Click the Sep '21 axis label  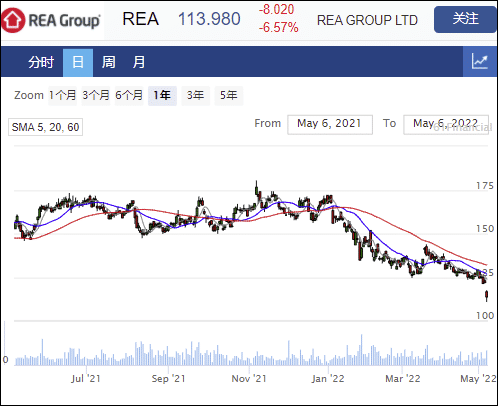click(x=168, y=379)
